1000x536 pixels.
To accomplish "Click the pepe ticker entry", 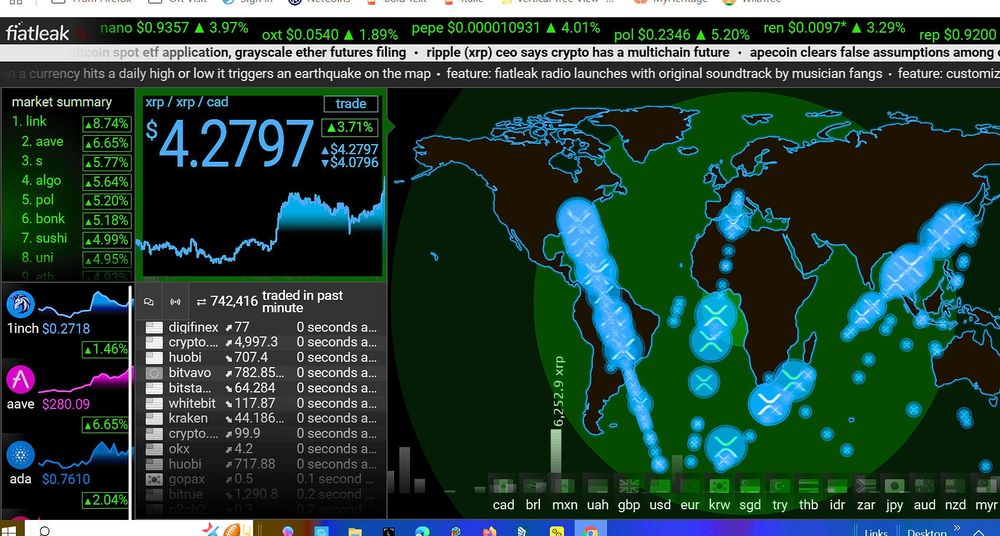I will tap(506, 28).
